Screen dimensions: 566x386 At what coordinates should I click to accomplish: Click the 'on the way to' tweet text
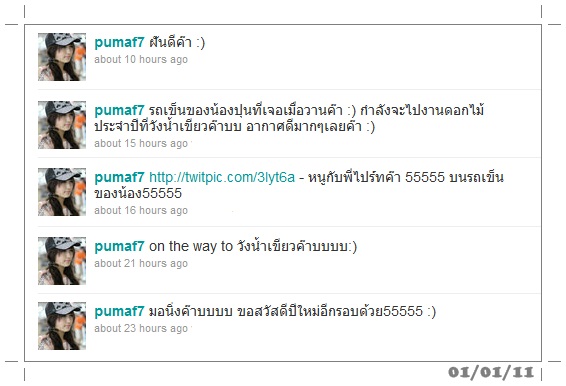pos(253,246)
